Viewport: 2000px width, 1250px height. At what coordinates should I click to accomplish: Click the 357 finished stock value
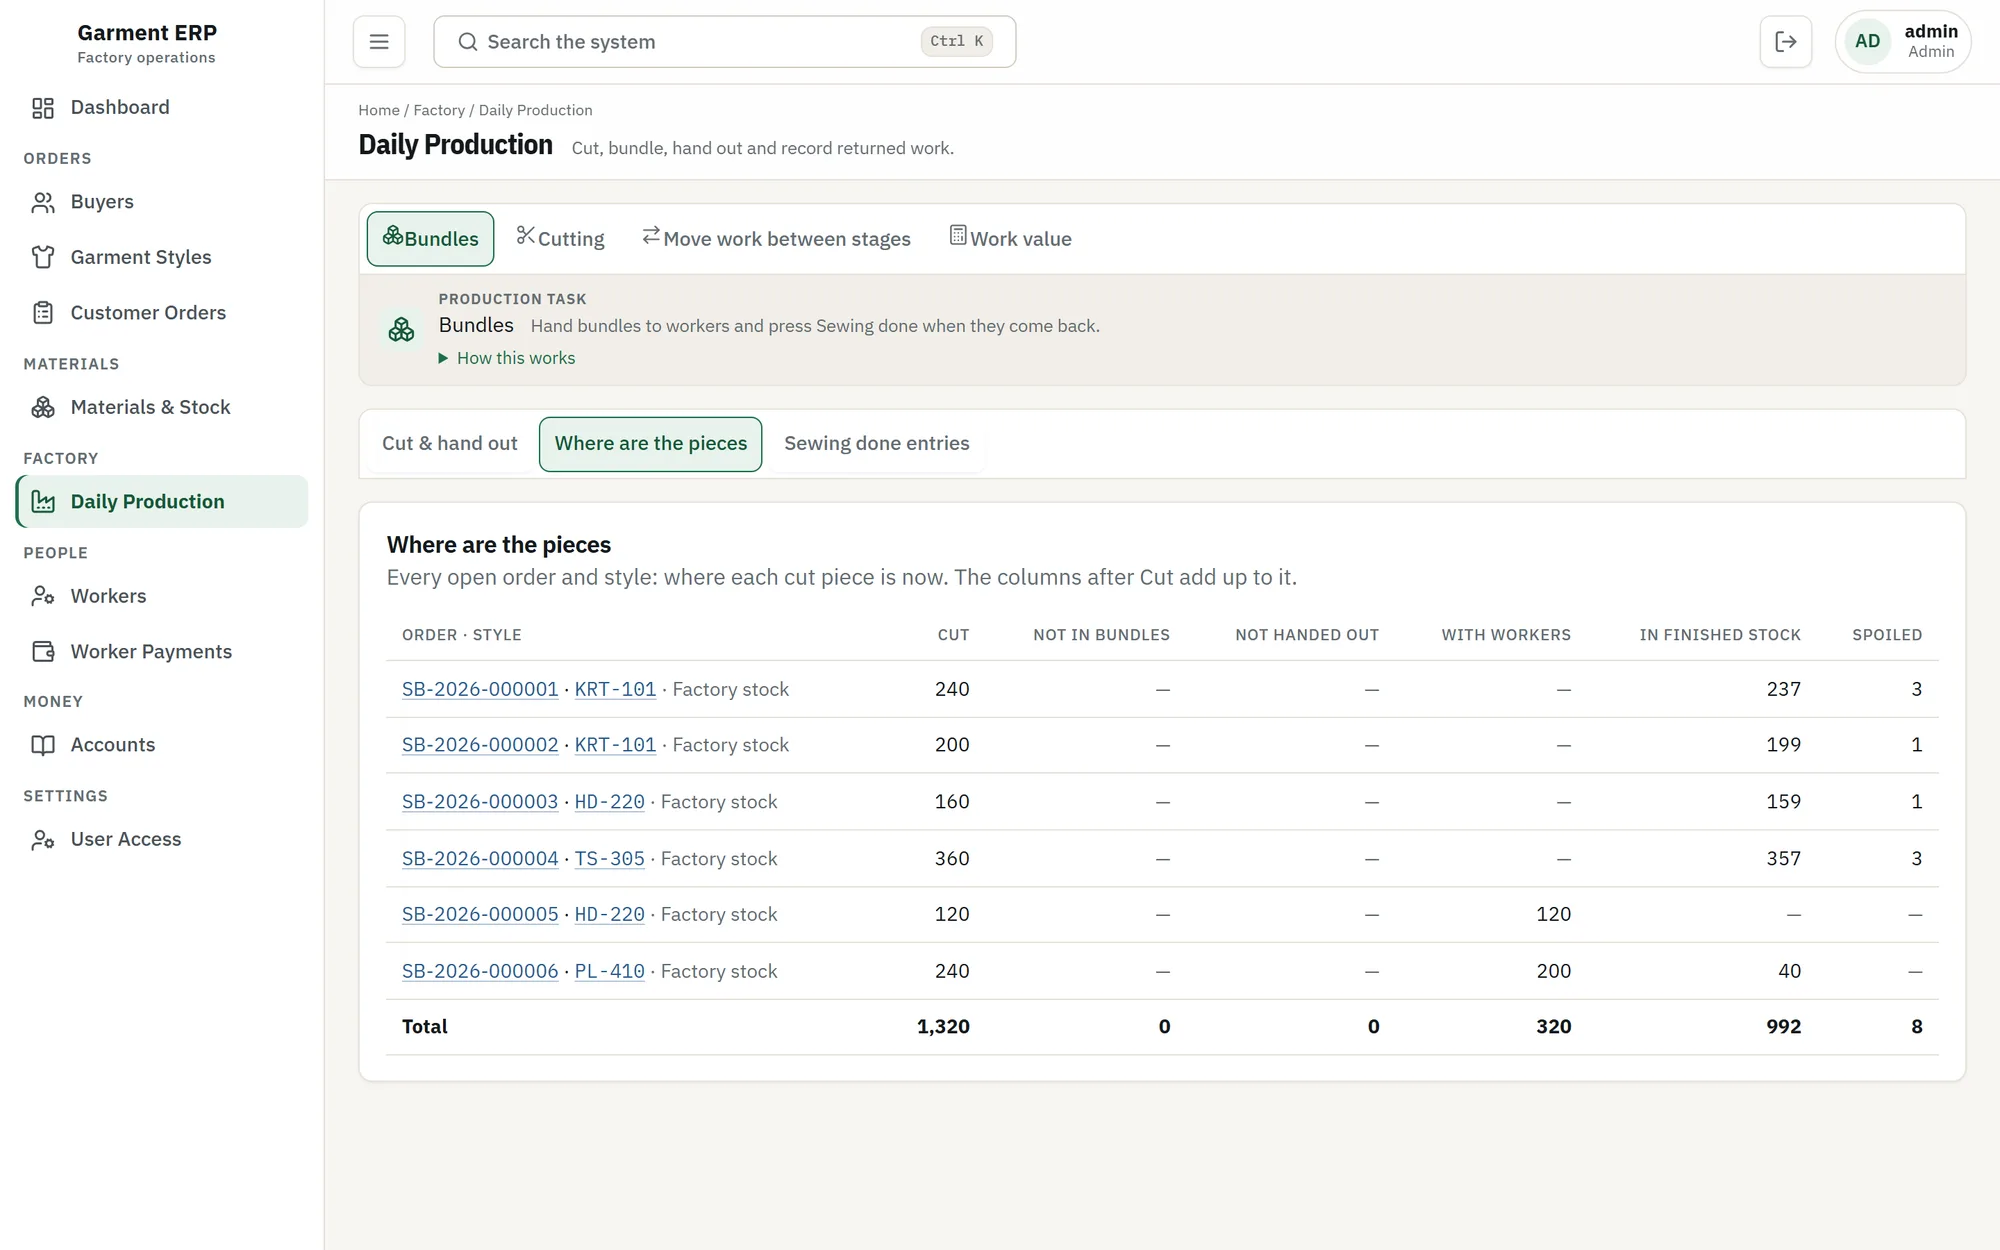[1784, 859]
